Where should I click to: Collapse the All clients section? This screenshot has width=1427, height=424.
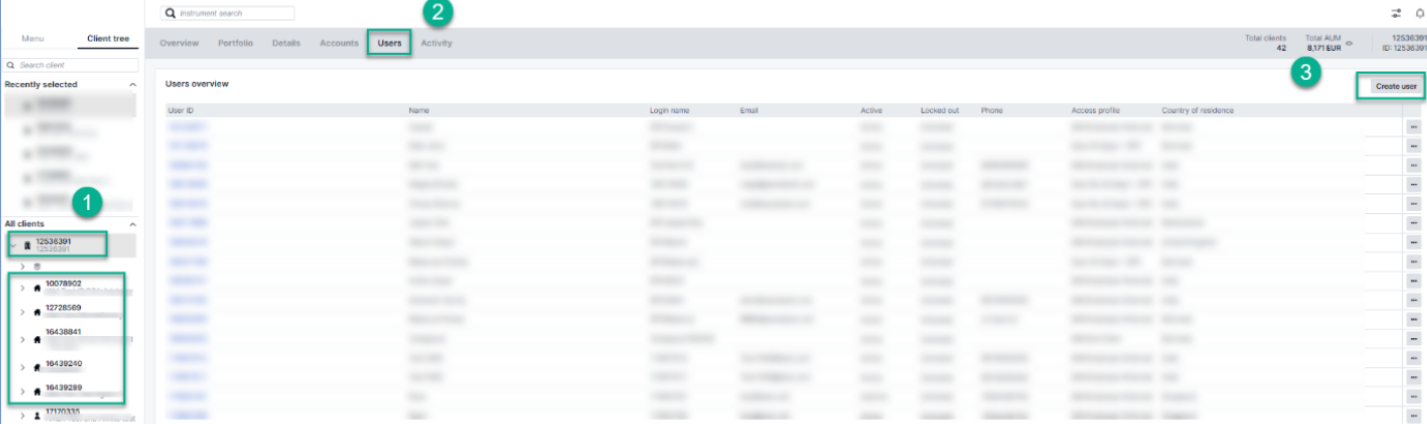[x=133, y=224]
